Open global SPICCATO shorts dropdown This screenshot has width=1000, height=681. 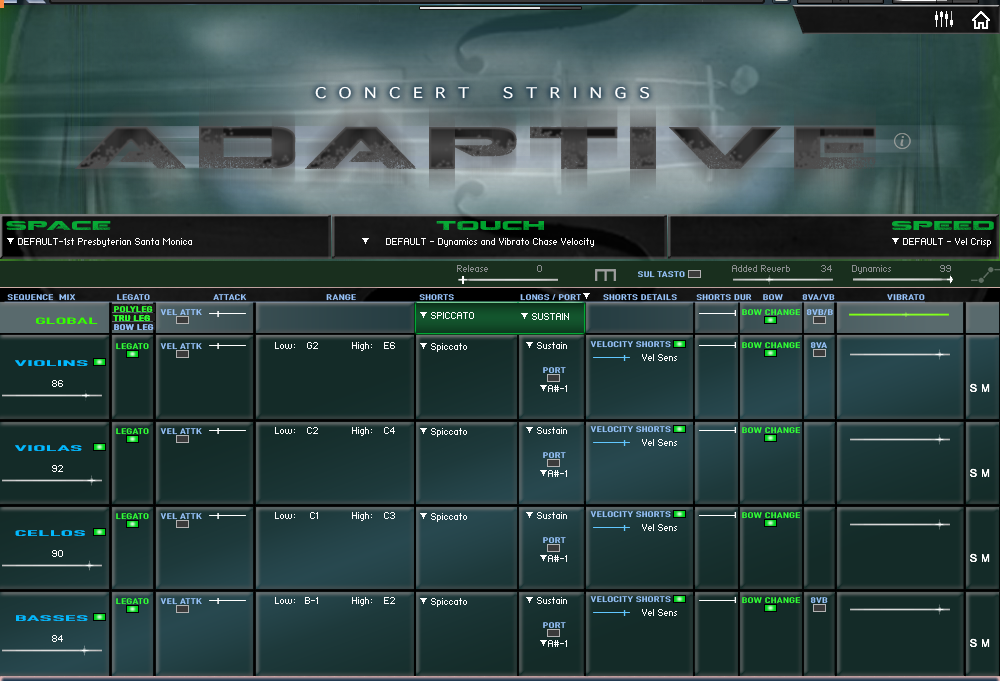448,316
